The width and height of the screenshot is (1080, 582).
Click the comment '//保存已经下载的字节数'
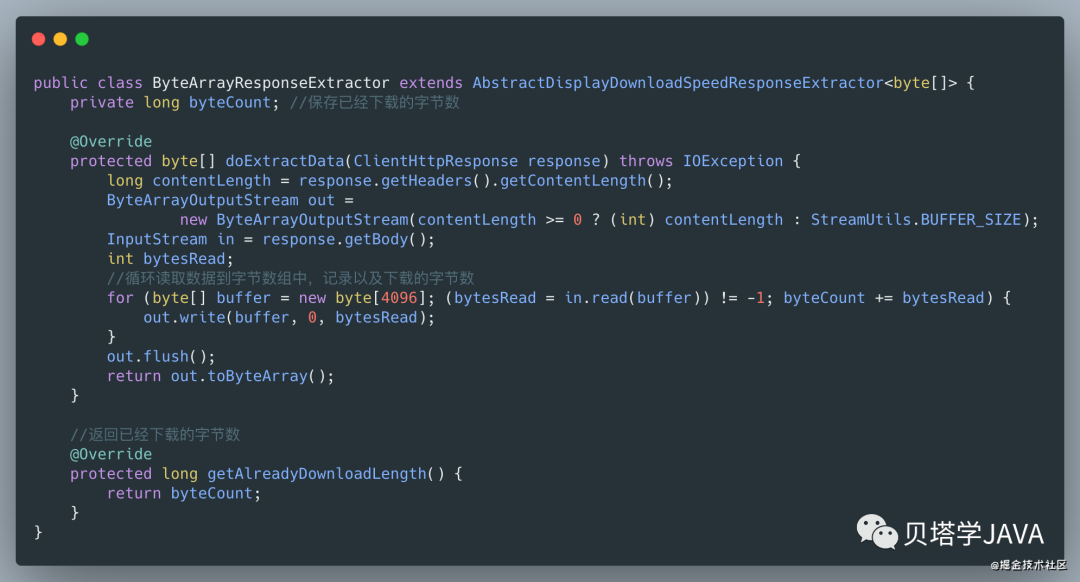point(375,103)
